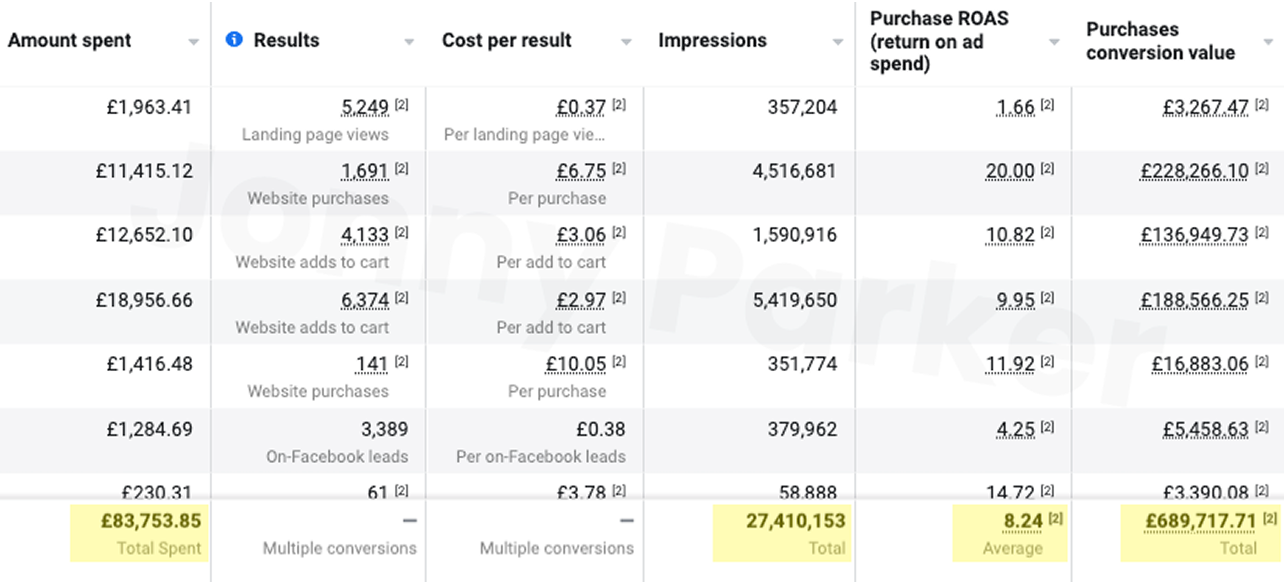Select the £0.37 cost per result value
The image size is (1284, 584).
(581, 107)
